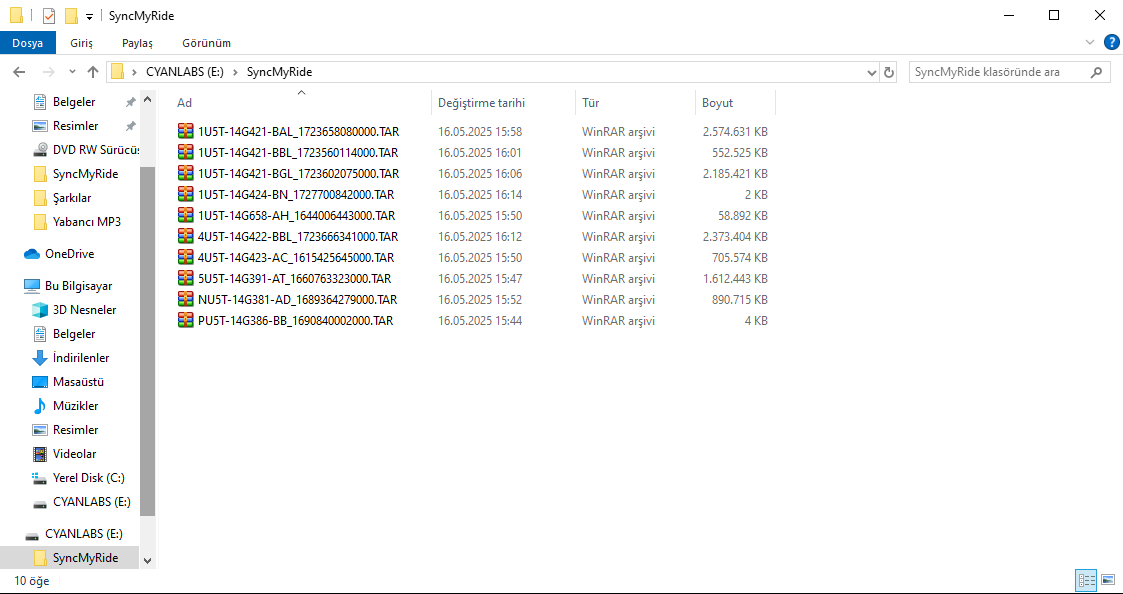Screen dimensions: 1123x594
Task: Click WinRAR icon of PU5T-14G386-BB file
Action: 186,320
